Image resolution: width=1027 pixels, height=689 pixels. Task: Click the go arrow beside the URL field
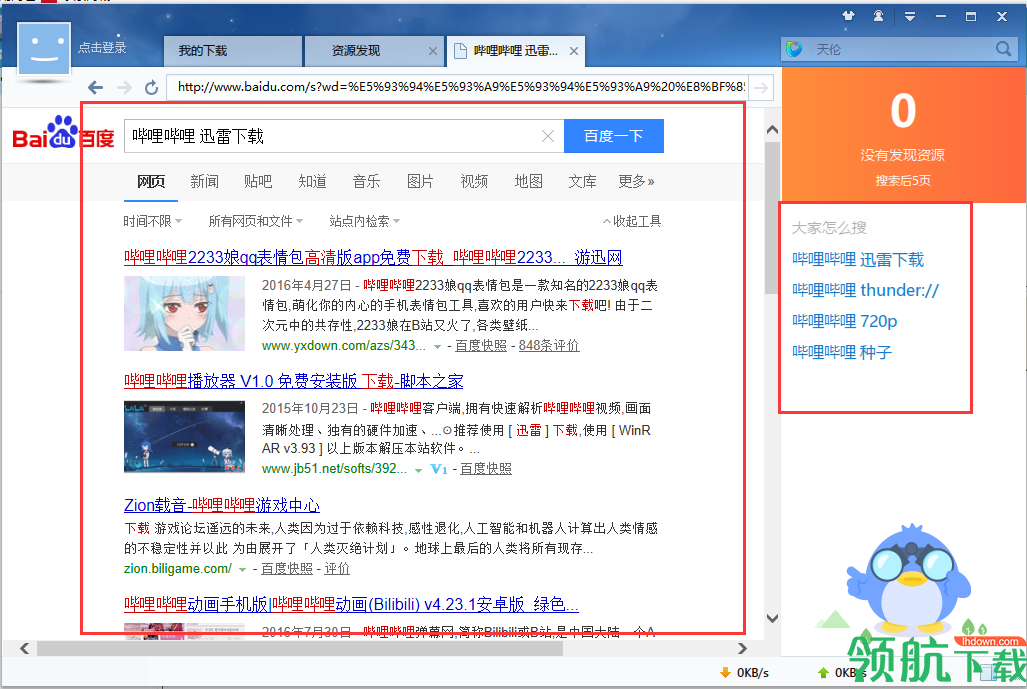pos(760,88)
